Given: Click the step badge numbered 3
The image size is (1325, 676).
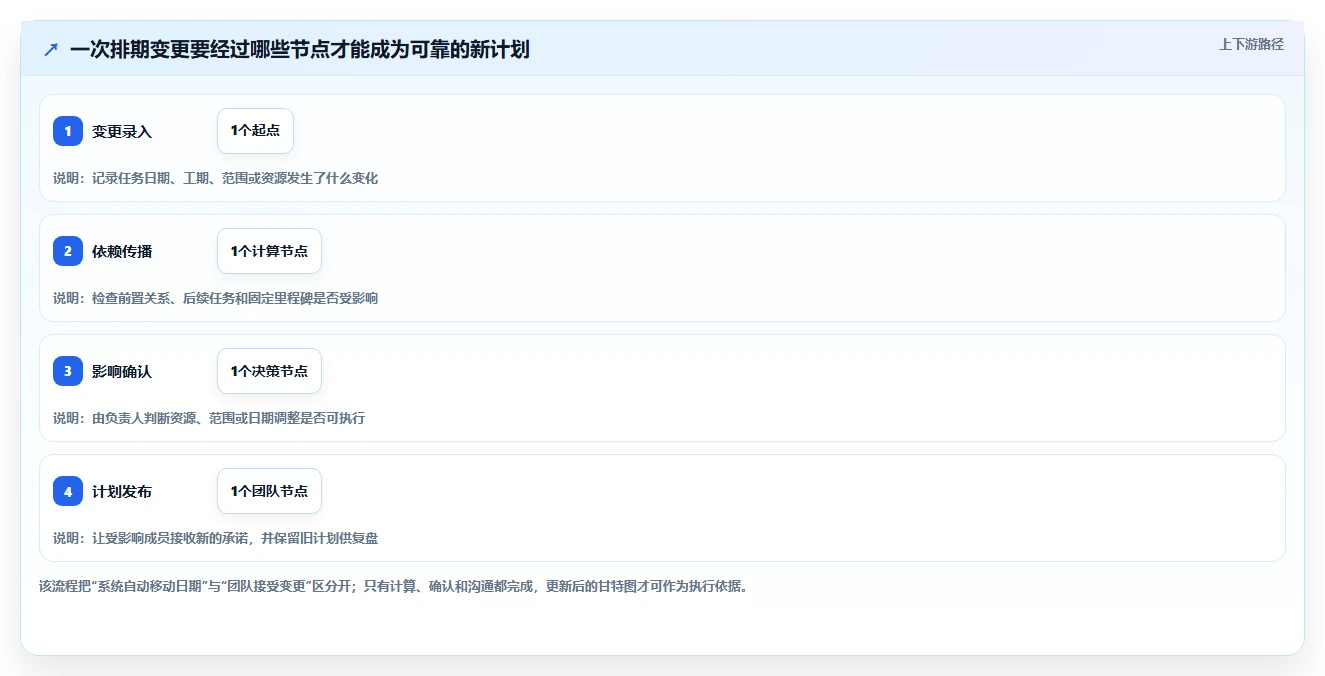Looking at the screenshot, I should point(68,371).
